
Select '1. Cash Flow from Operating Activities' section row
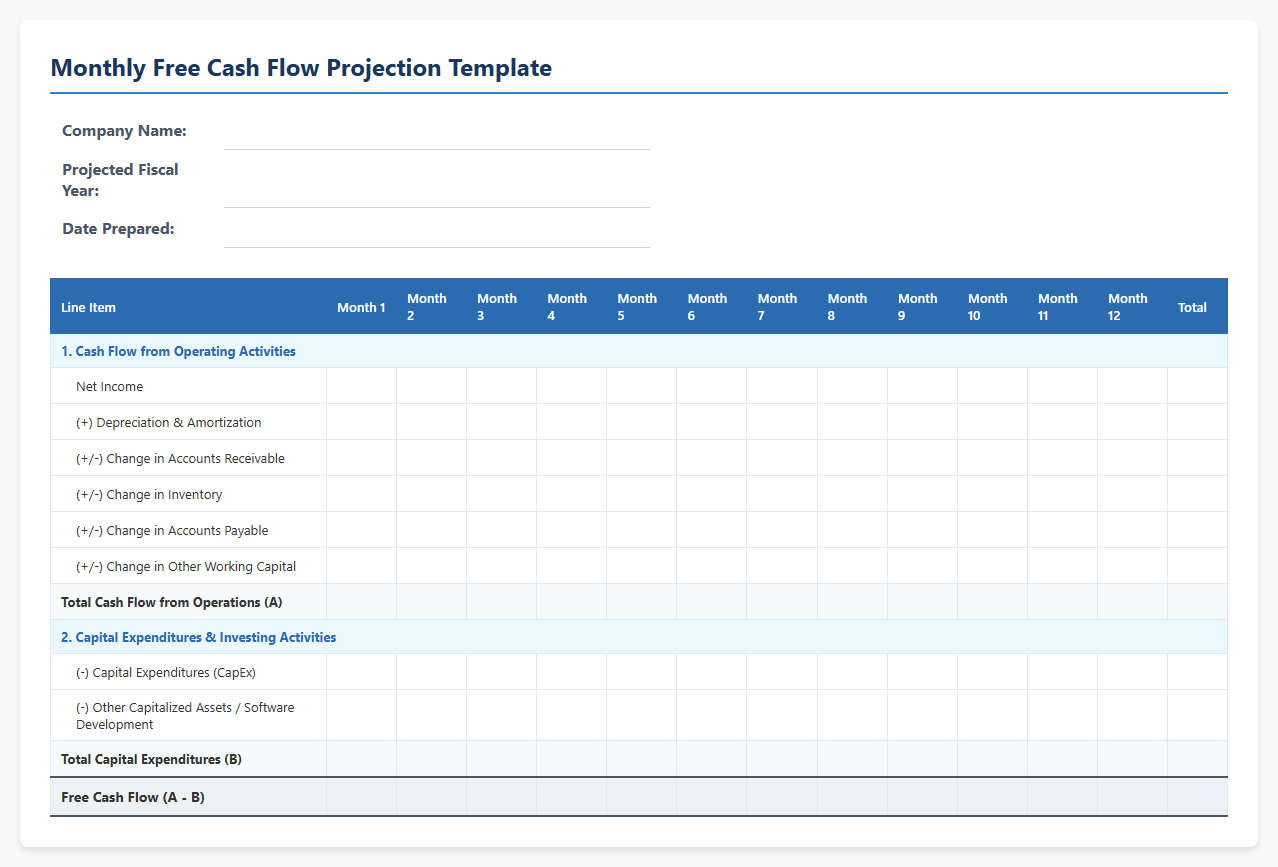click(x=639, y=351)
